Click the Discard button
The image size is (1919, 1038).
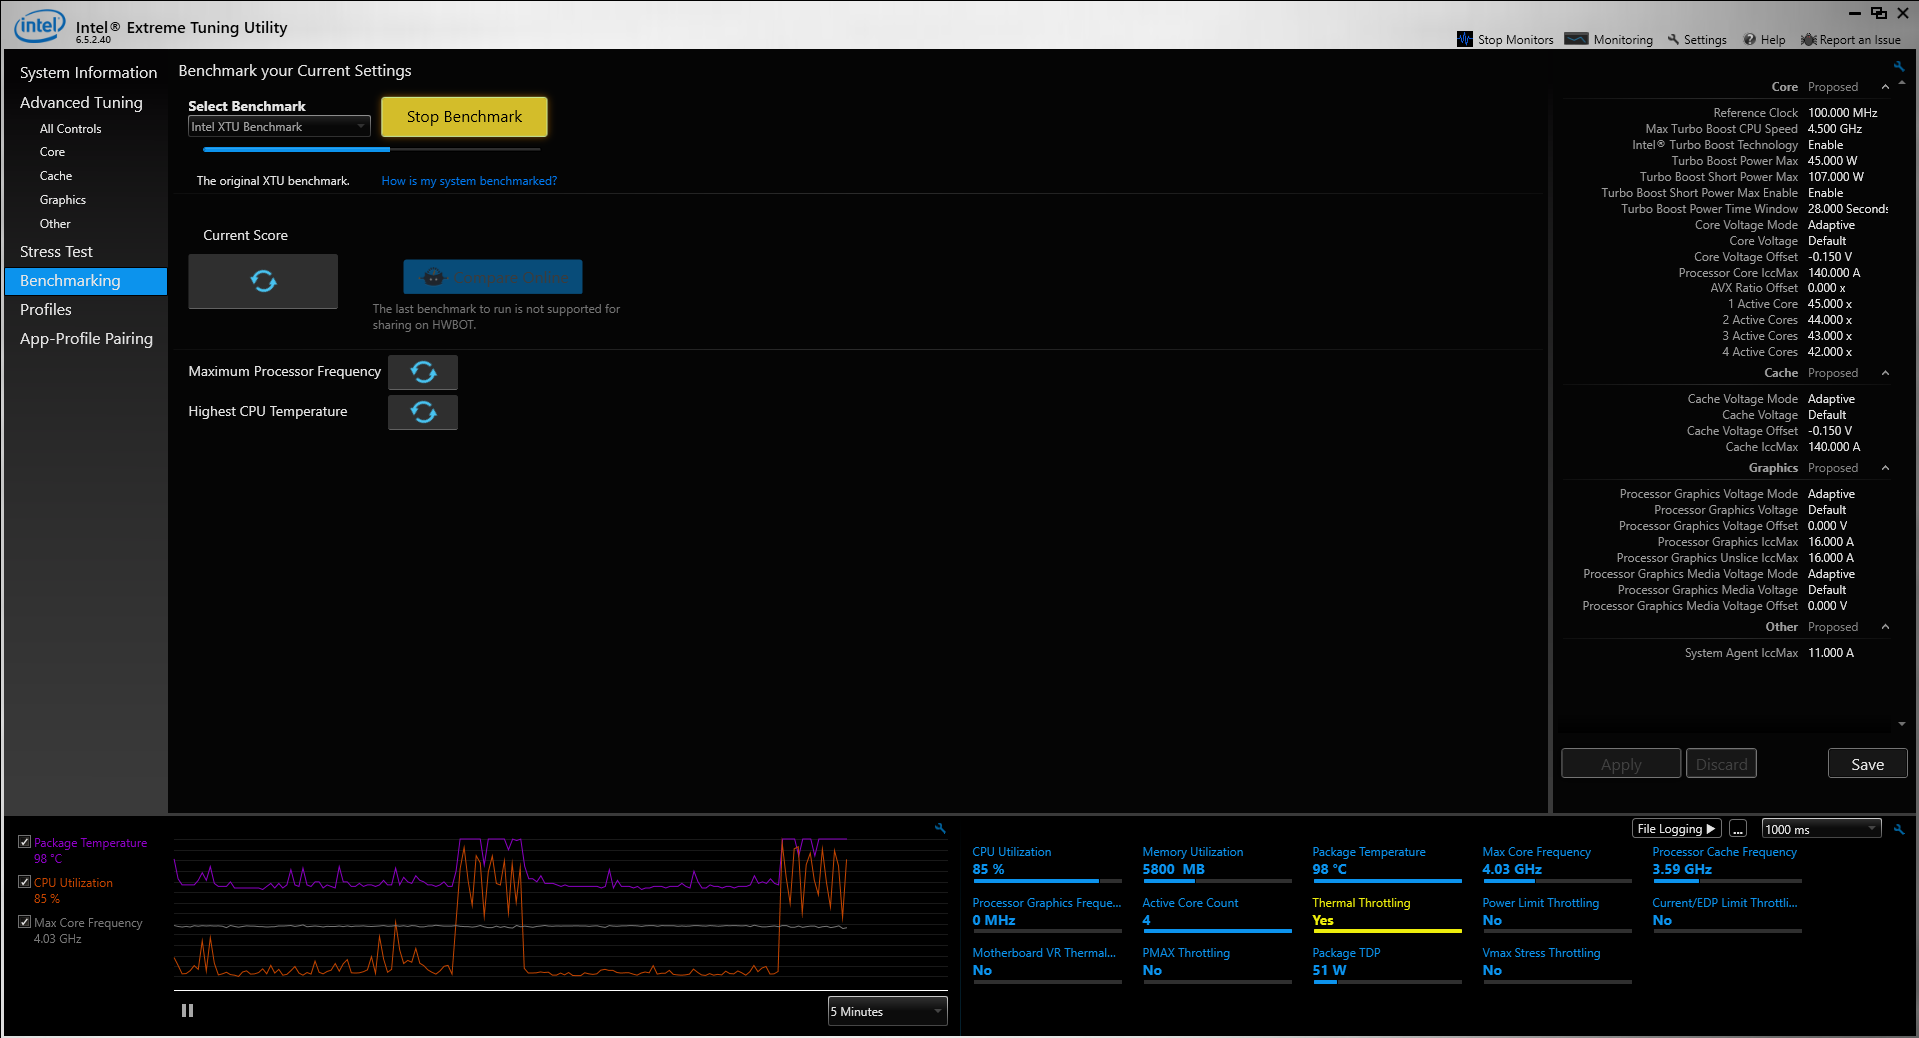click(1721, 764)
